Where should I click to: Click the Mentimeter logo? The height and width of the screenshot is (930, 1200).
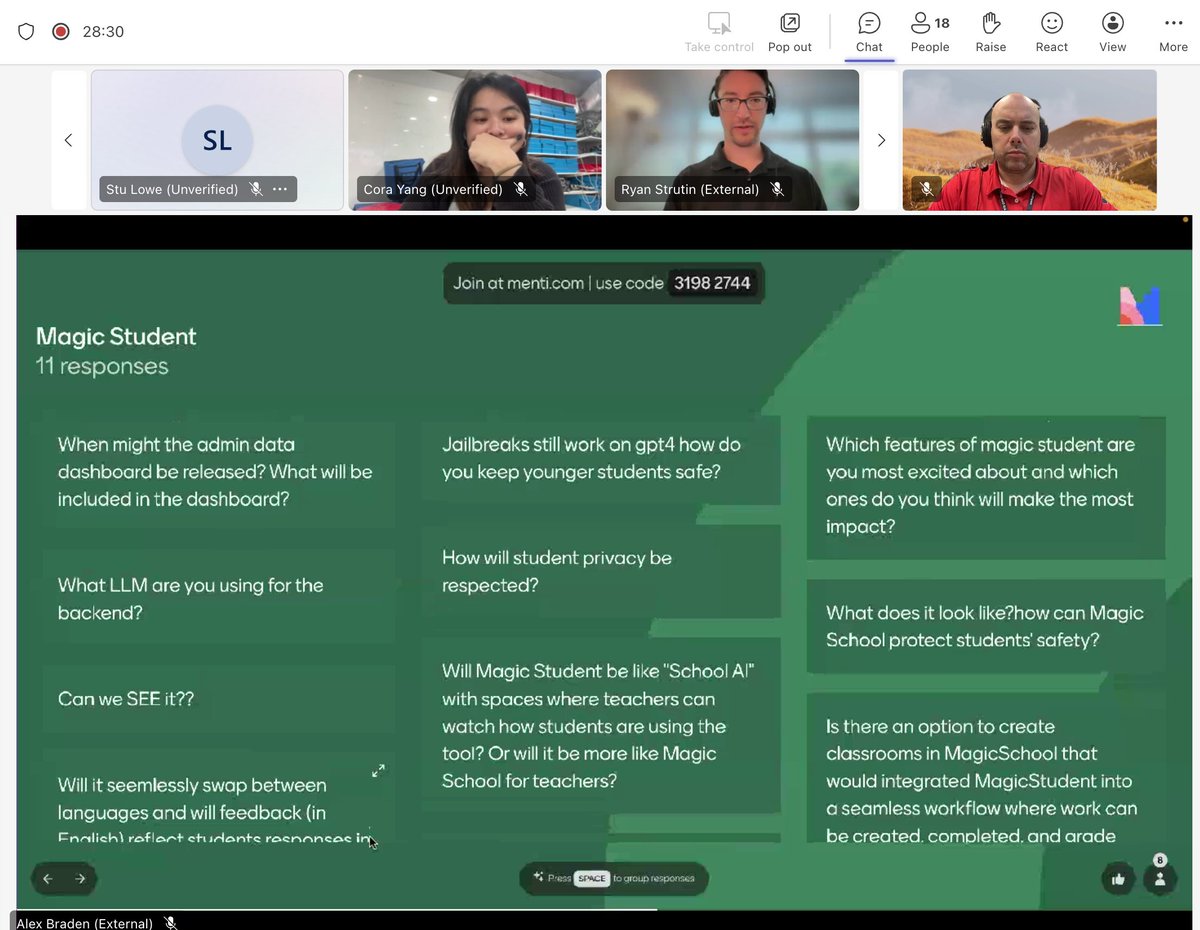(x=1139, y=306)
